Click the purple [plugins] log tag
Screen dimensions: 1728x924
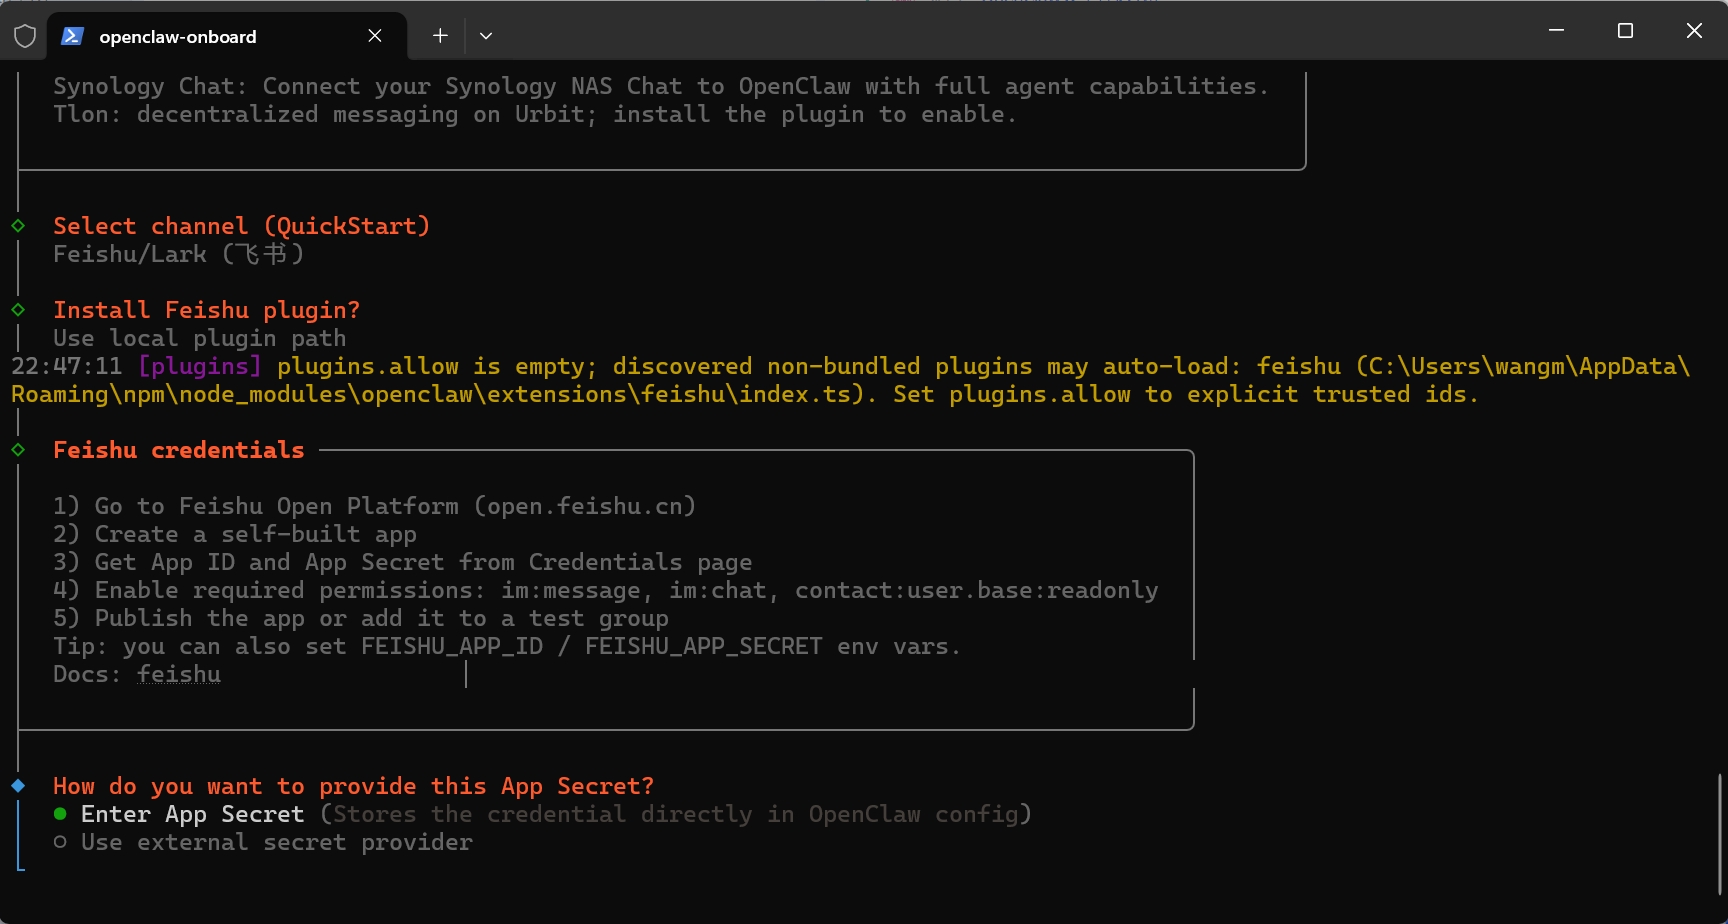pos(200,366)
